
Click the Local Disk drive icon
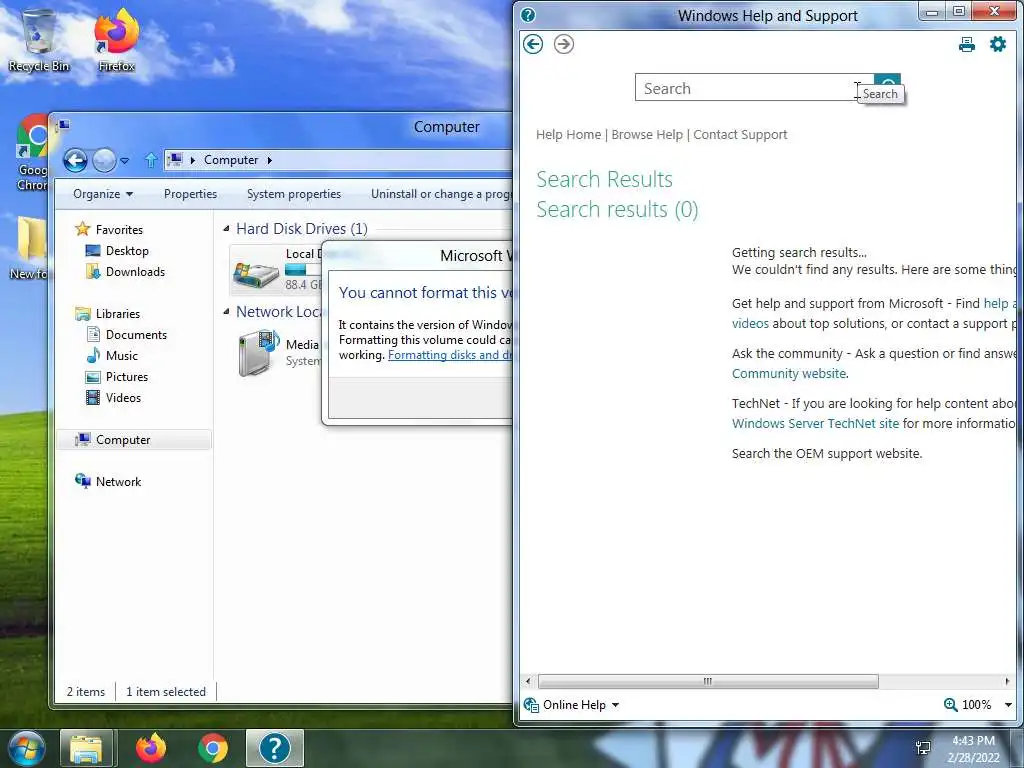tap(256, 273)
